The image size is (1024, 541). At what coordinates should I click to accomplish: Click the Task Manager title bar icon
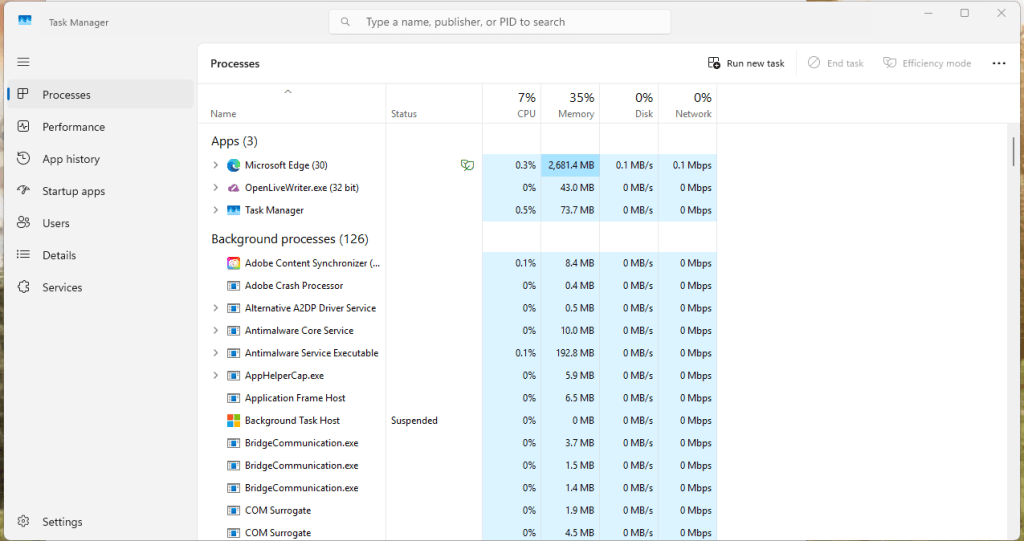pos(25,21)
